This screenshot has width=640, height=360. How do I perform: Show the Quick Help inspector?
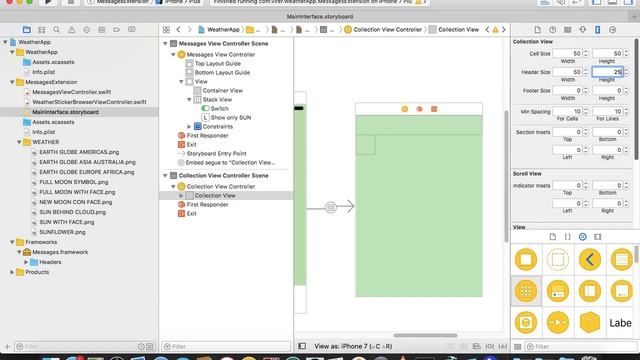click(x=553, y=30)
